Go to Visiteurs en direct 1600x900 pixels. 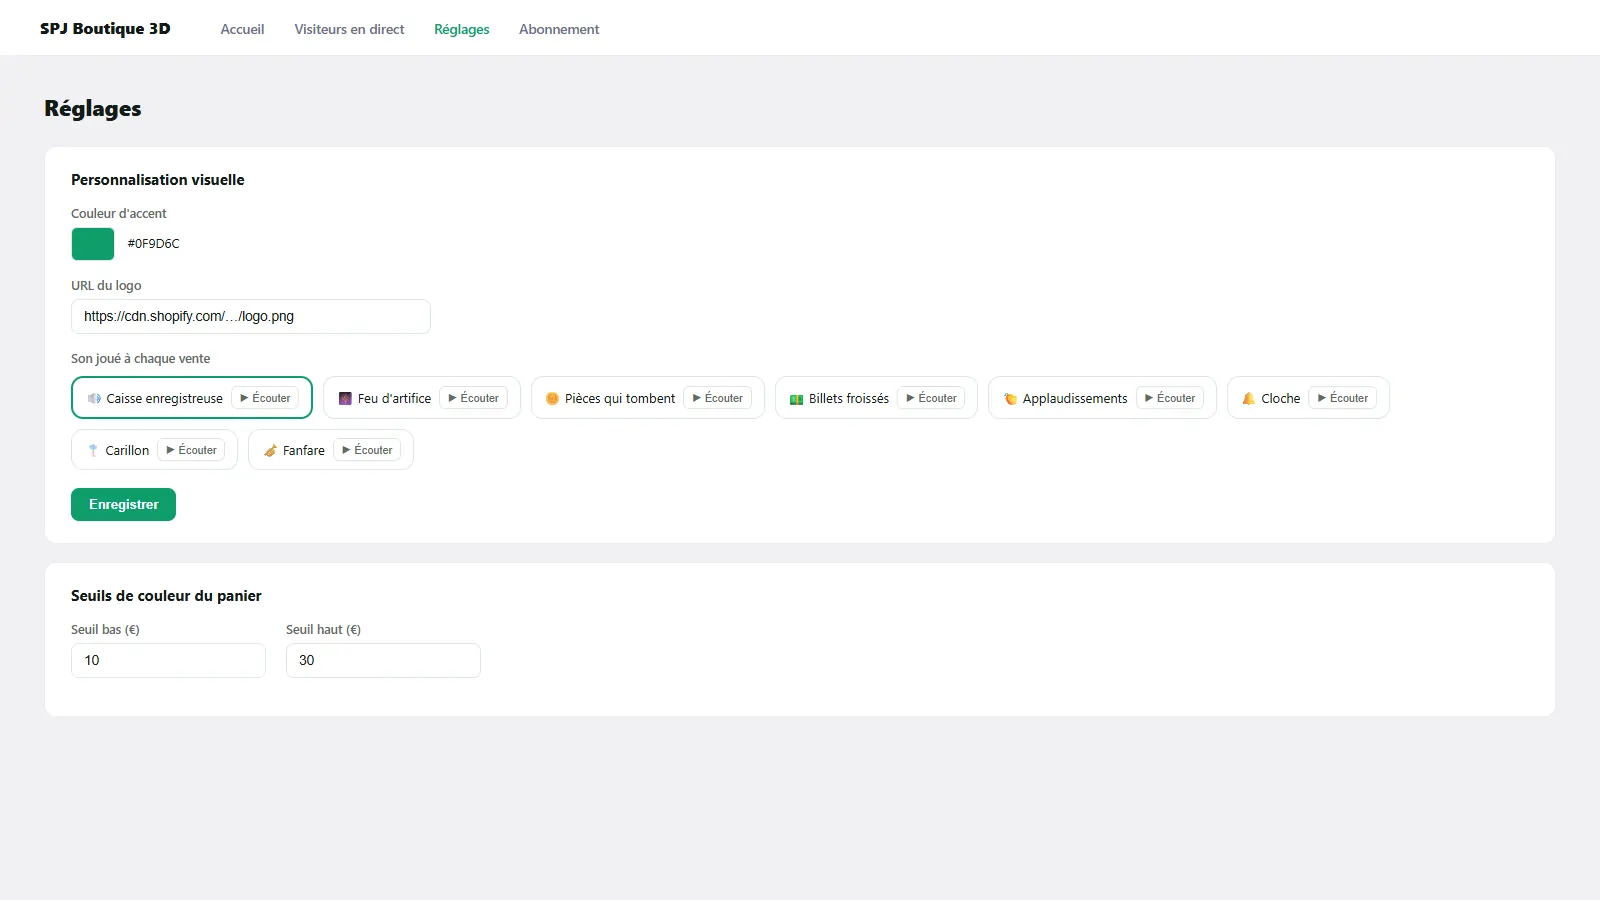coord(349,29)
